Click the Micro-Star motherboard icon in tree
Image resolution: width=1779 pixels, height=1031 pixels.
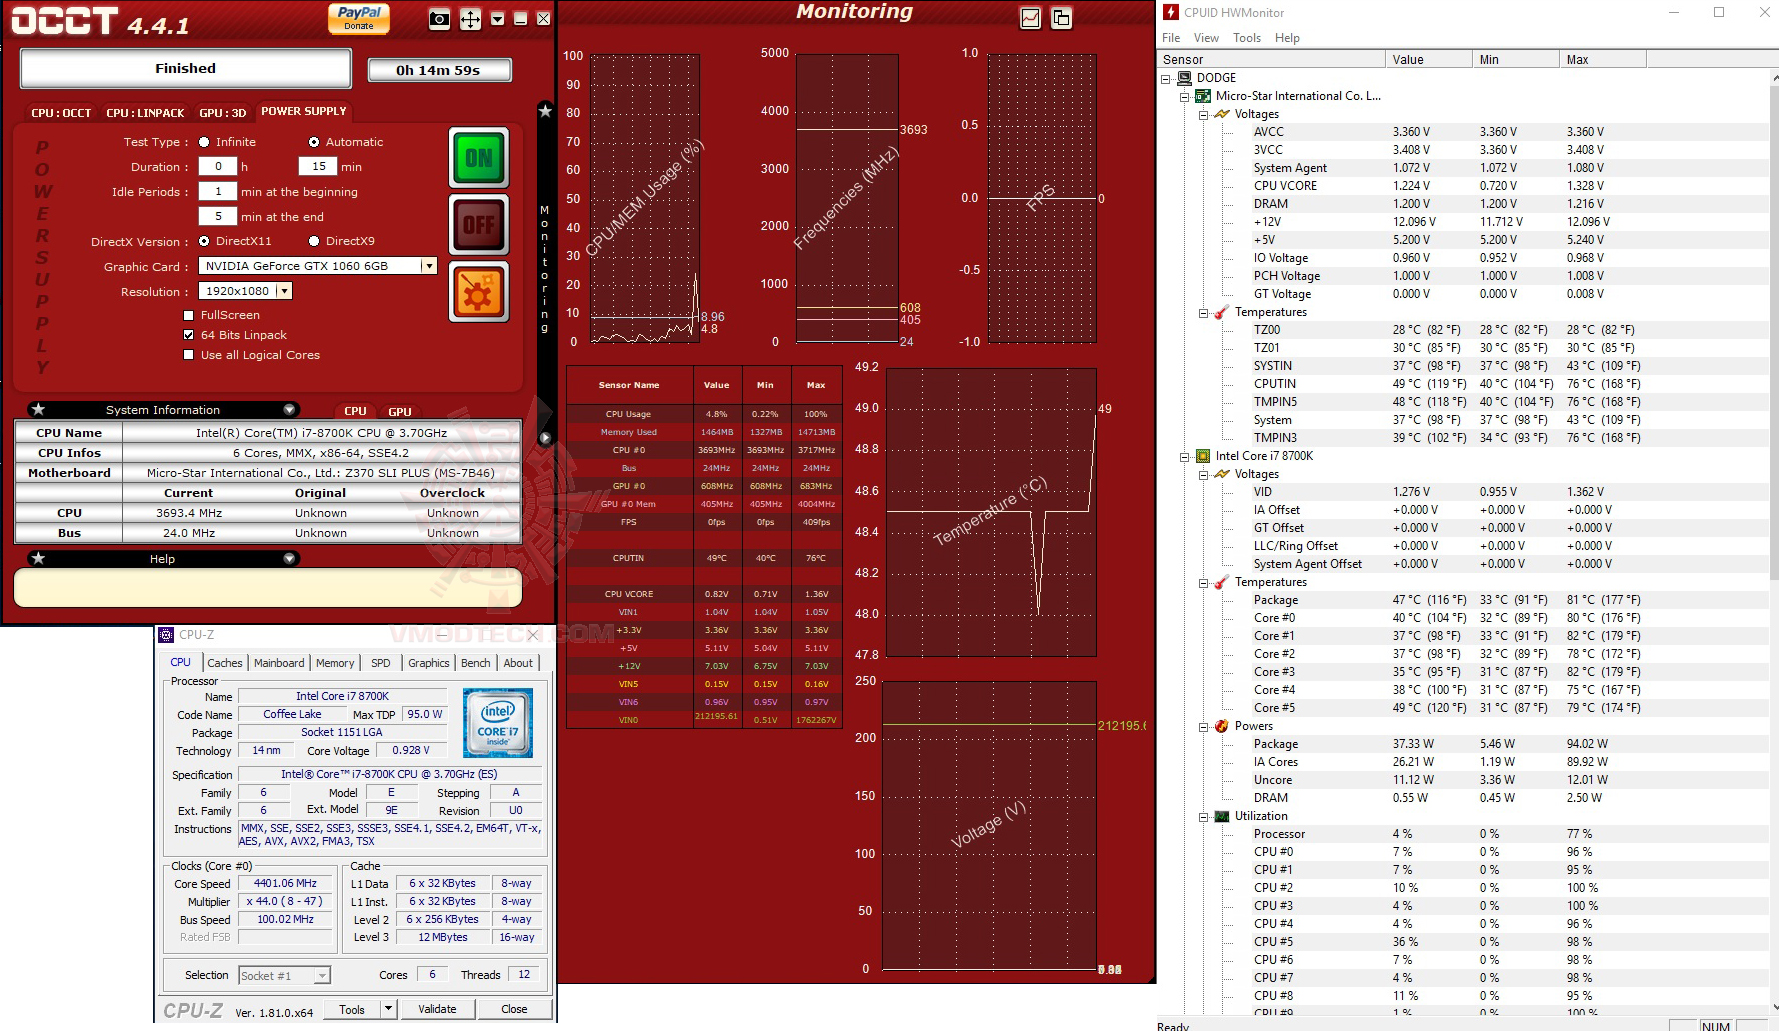(x=1204, y=96)
